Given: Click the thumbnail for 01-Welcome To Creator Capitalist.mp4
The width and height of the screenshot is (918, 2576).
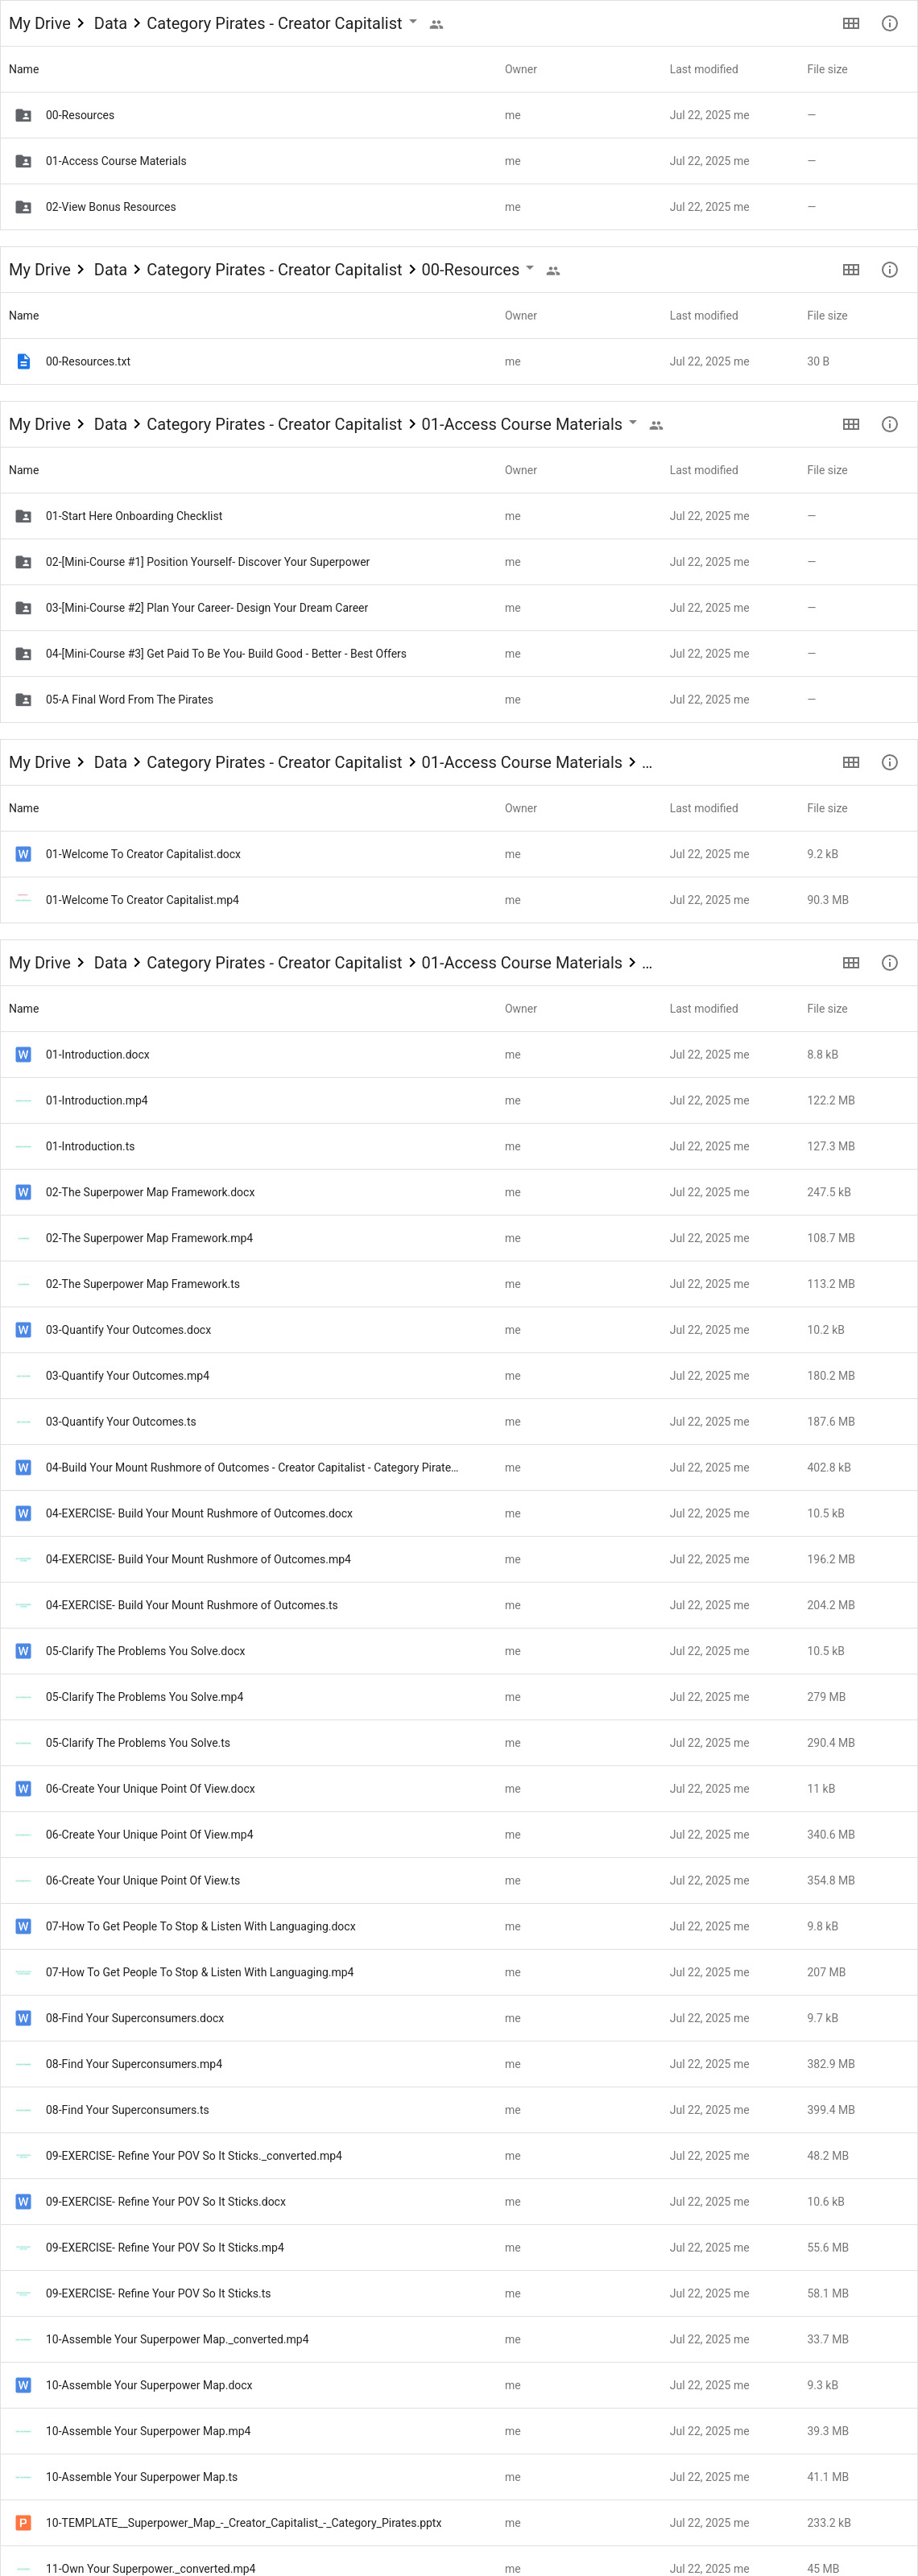Looking at the screenshot, I should pyautogui.click(x=23, y=900).
